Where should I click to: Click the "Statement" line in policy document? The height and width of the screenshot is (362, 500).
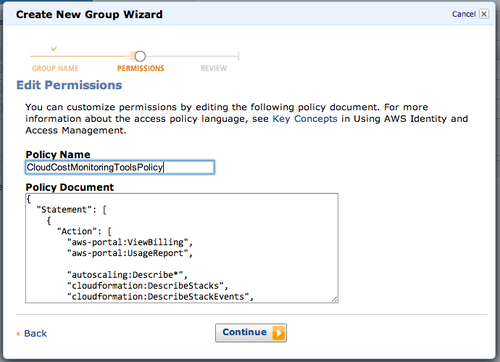click(71, 210)
